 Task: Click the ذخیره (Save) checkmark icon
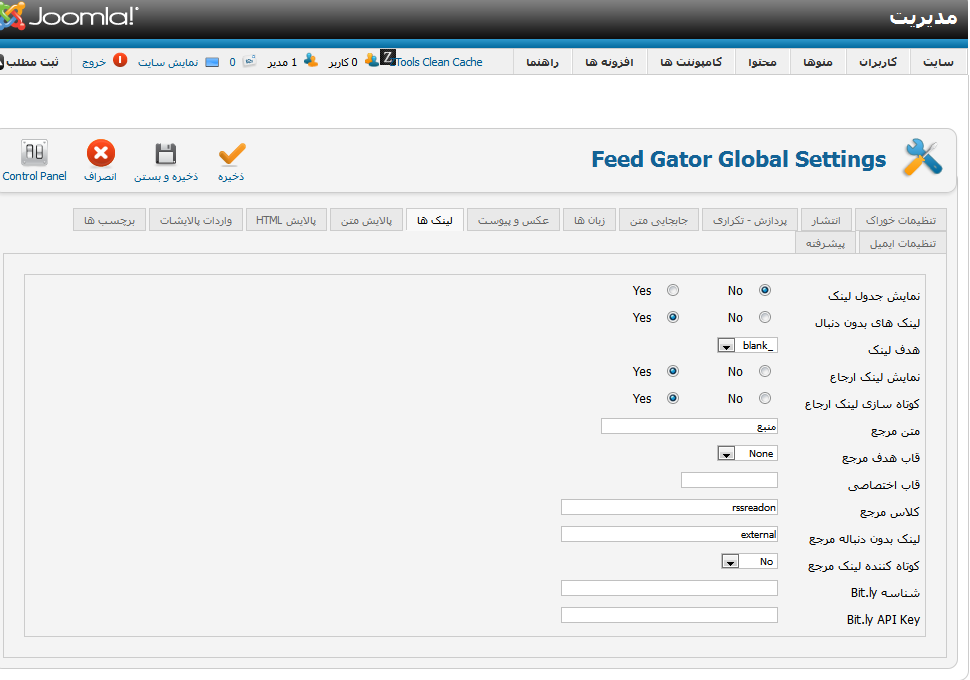[232, 154]
